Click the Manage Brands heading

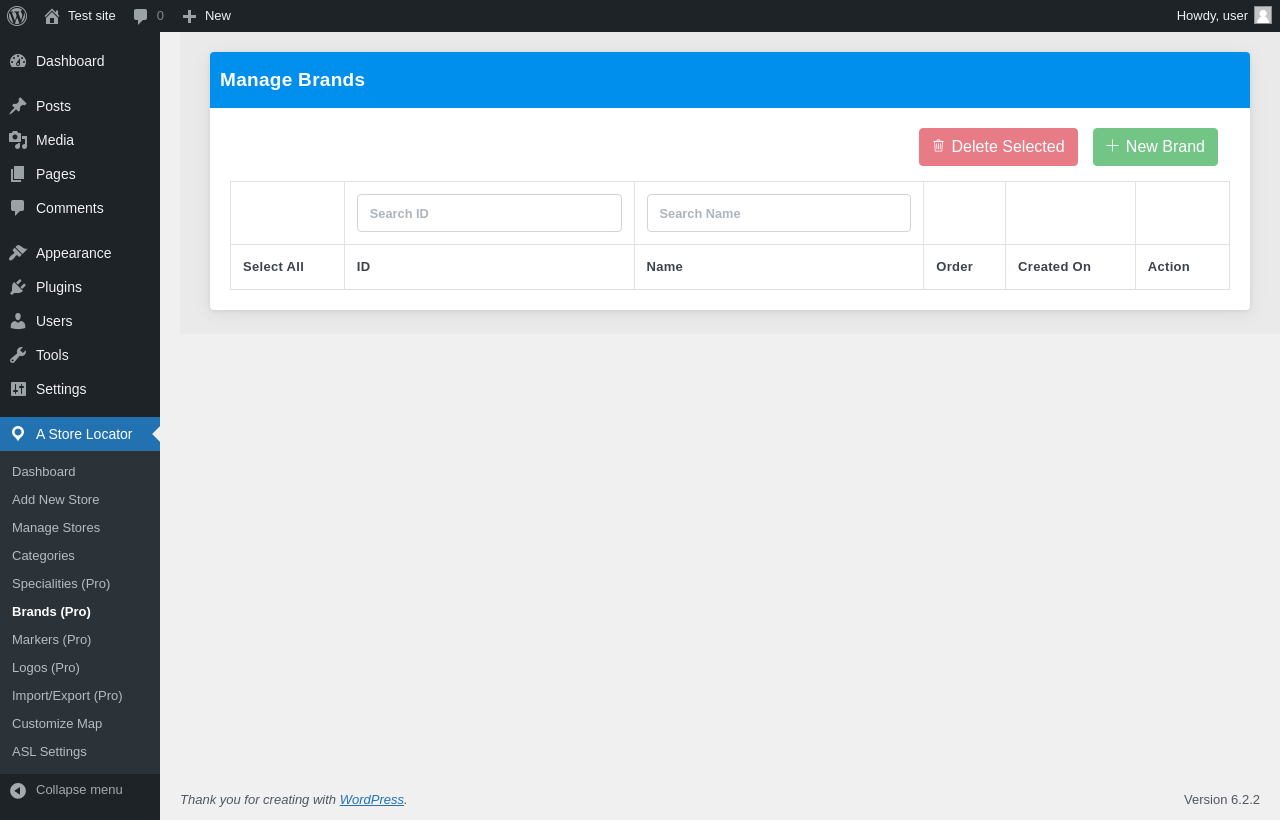[x=292, y=80]
